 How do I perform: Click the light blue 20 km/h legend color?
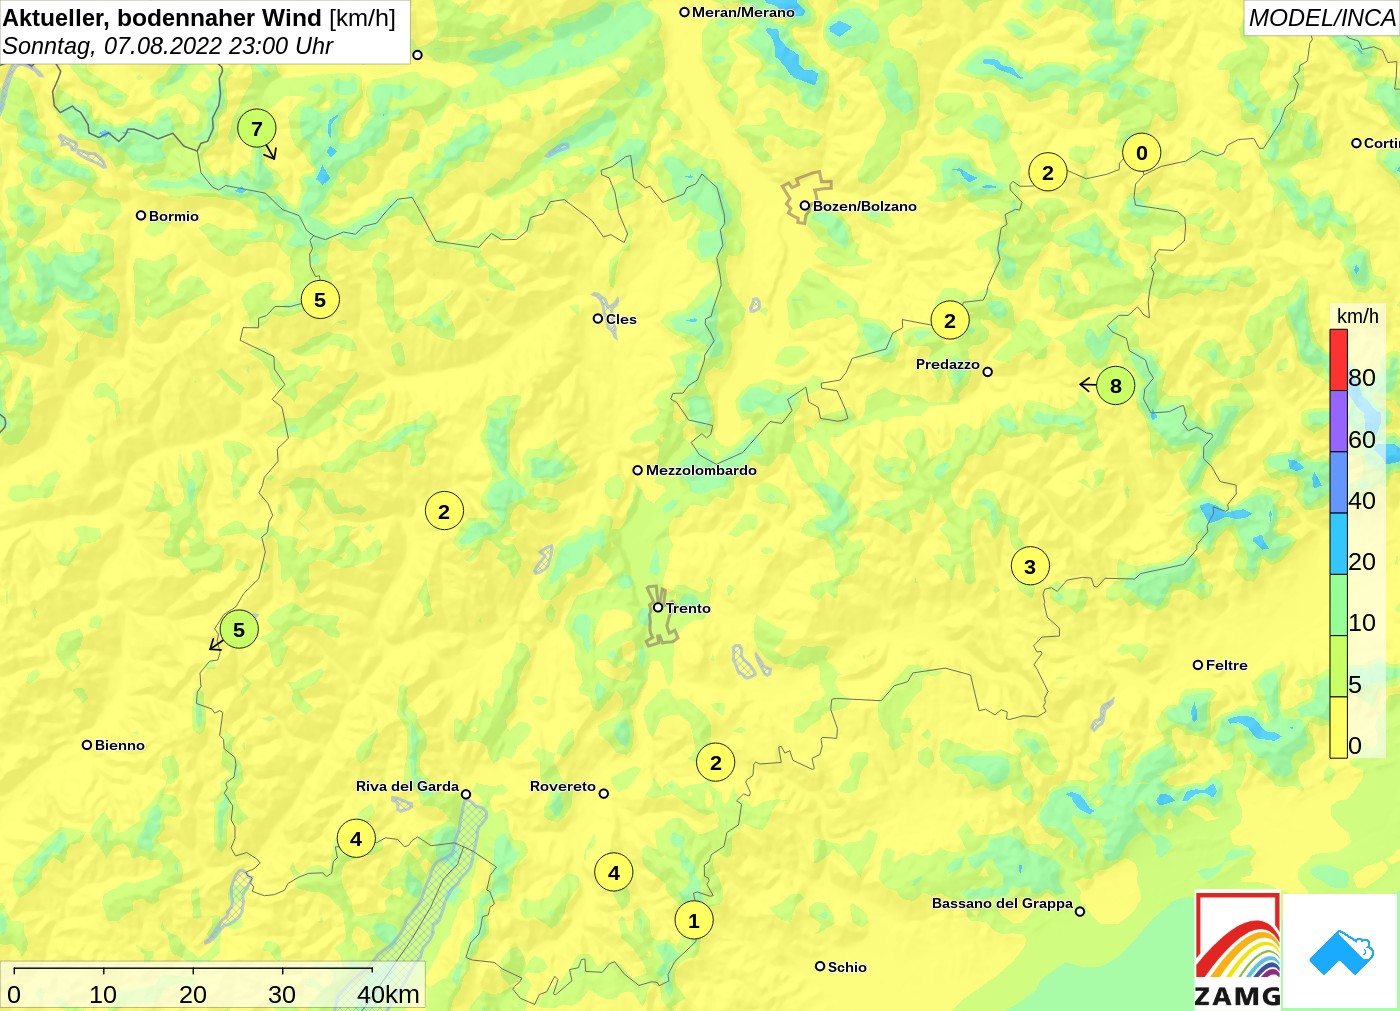point(1338,544)
